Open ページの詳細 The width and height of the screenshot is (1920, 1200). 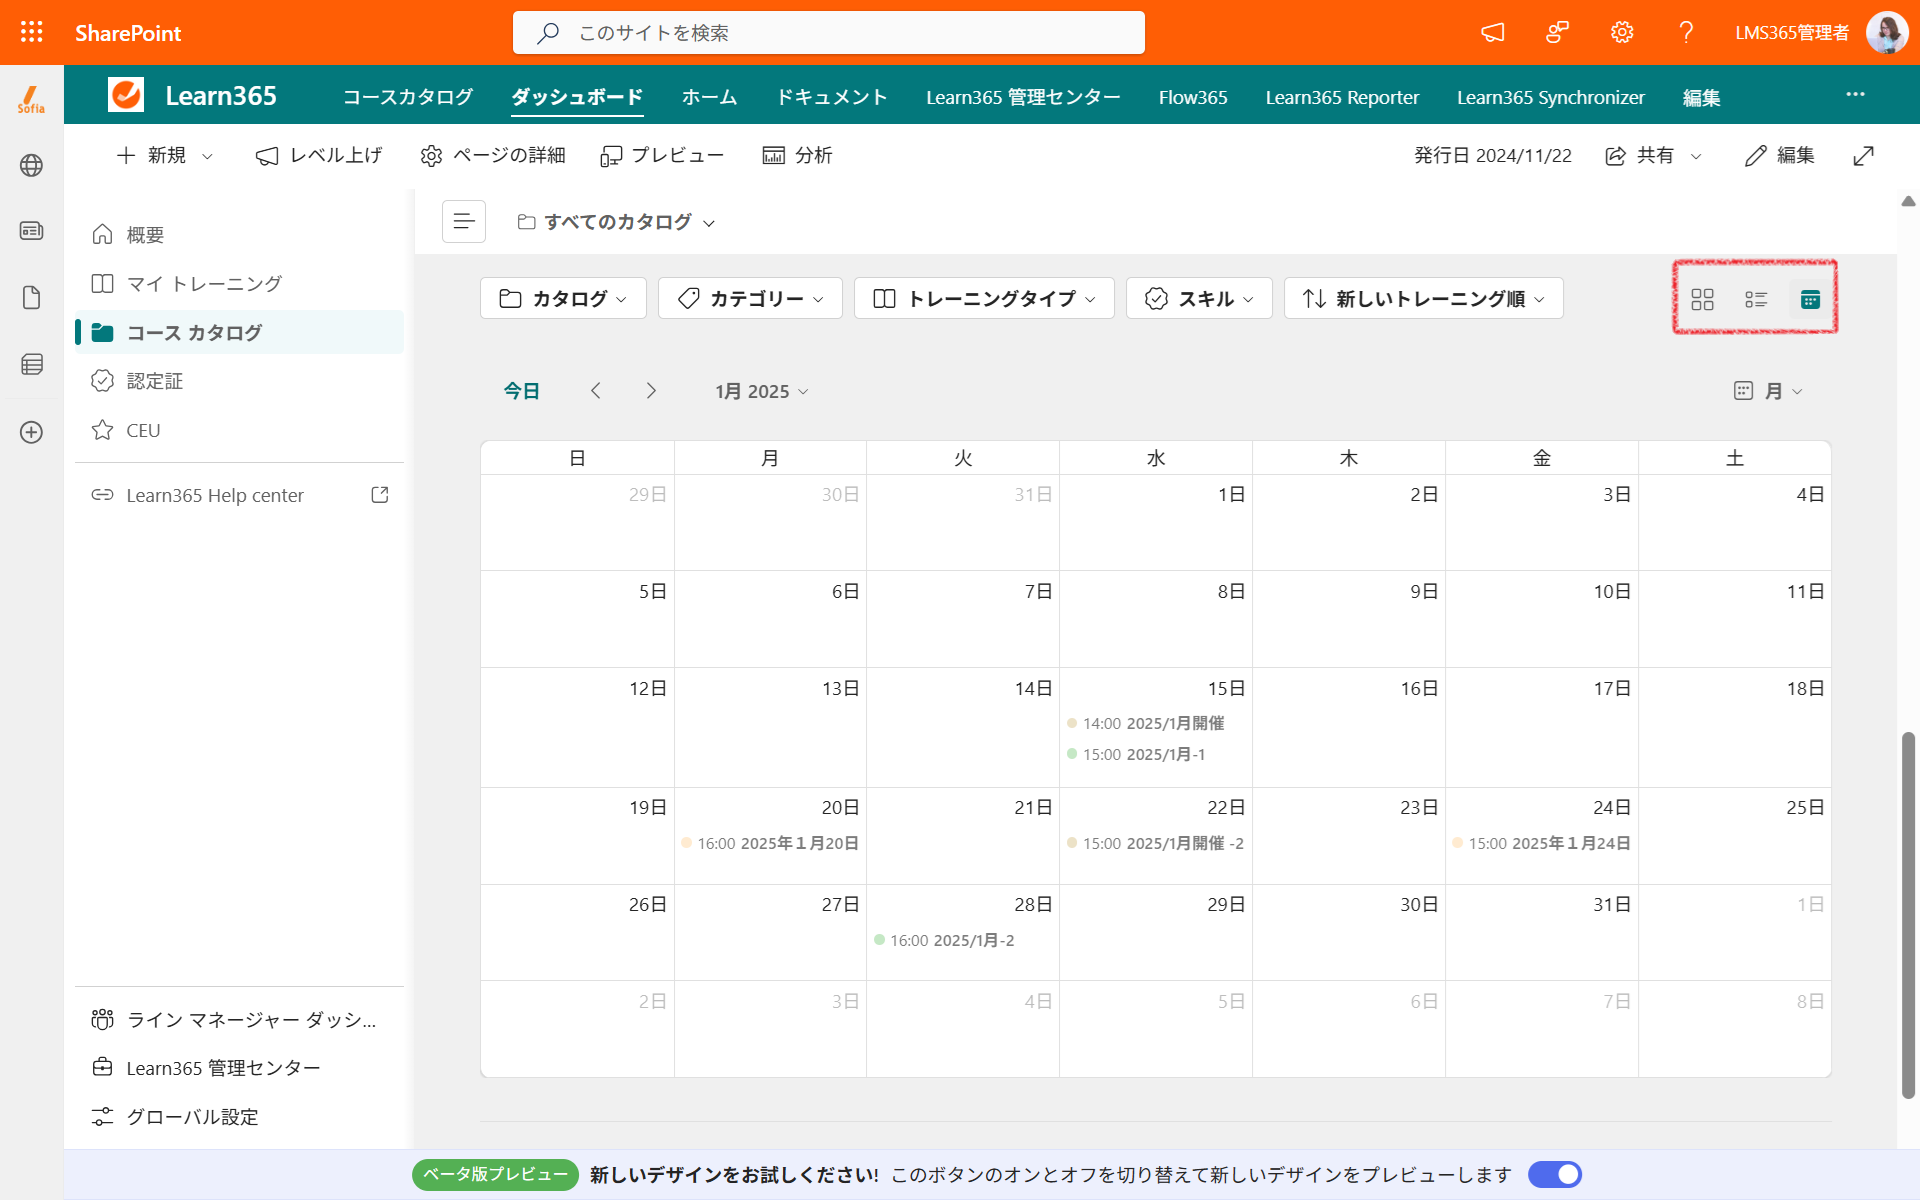(493, 155)
